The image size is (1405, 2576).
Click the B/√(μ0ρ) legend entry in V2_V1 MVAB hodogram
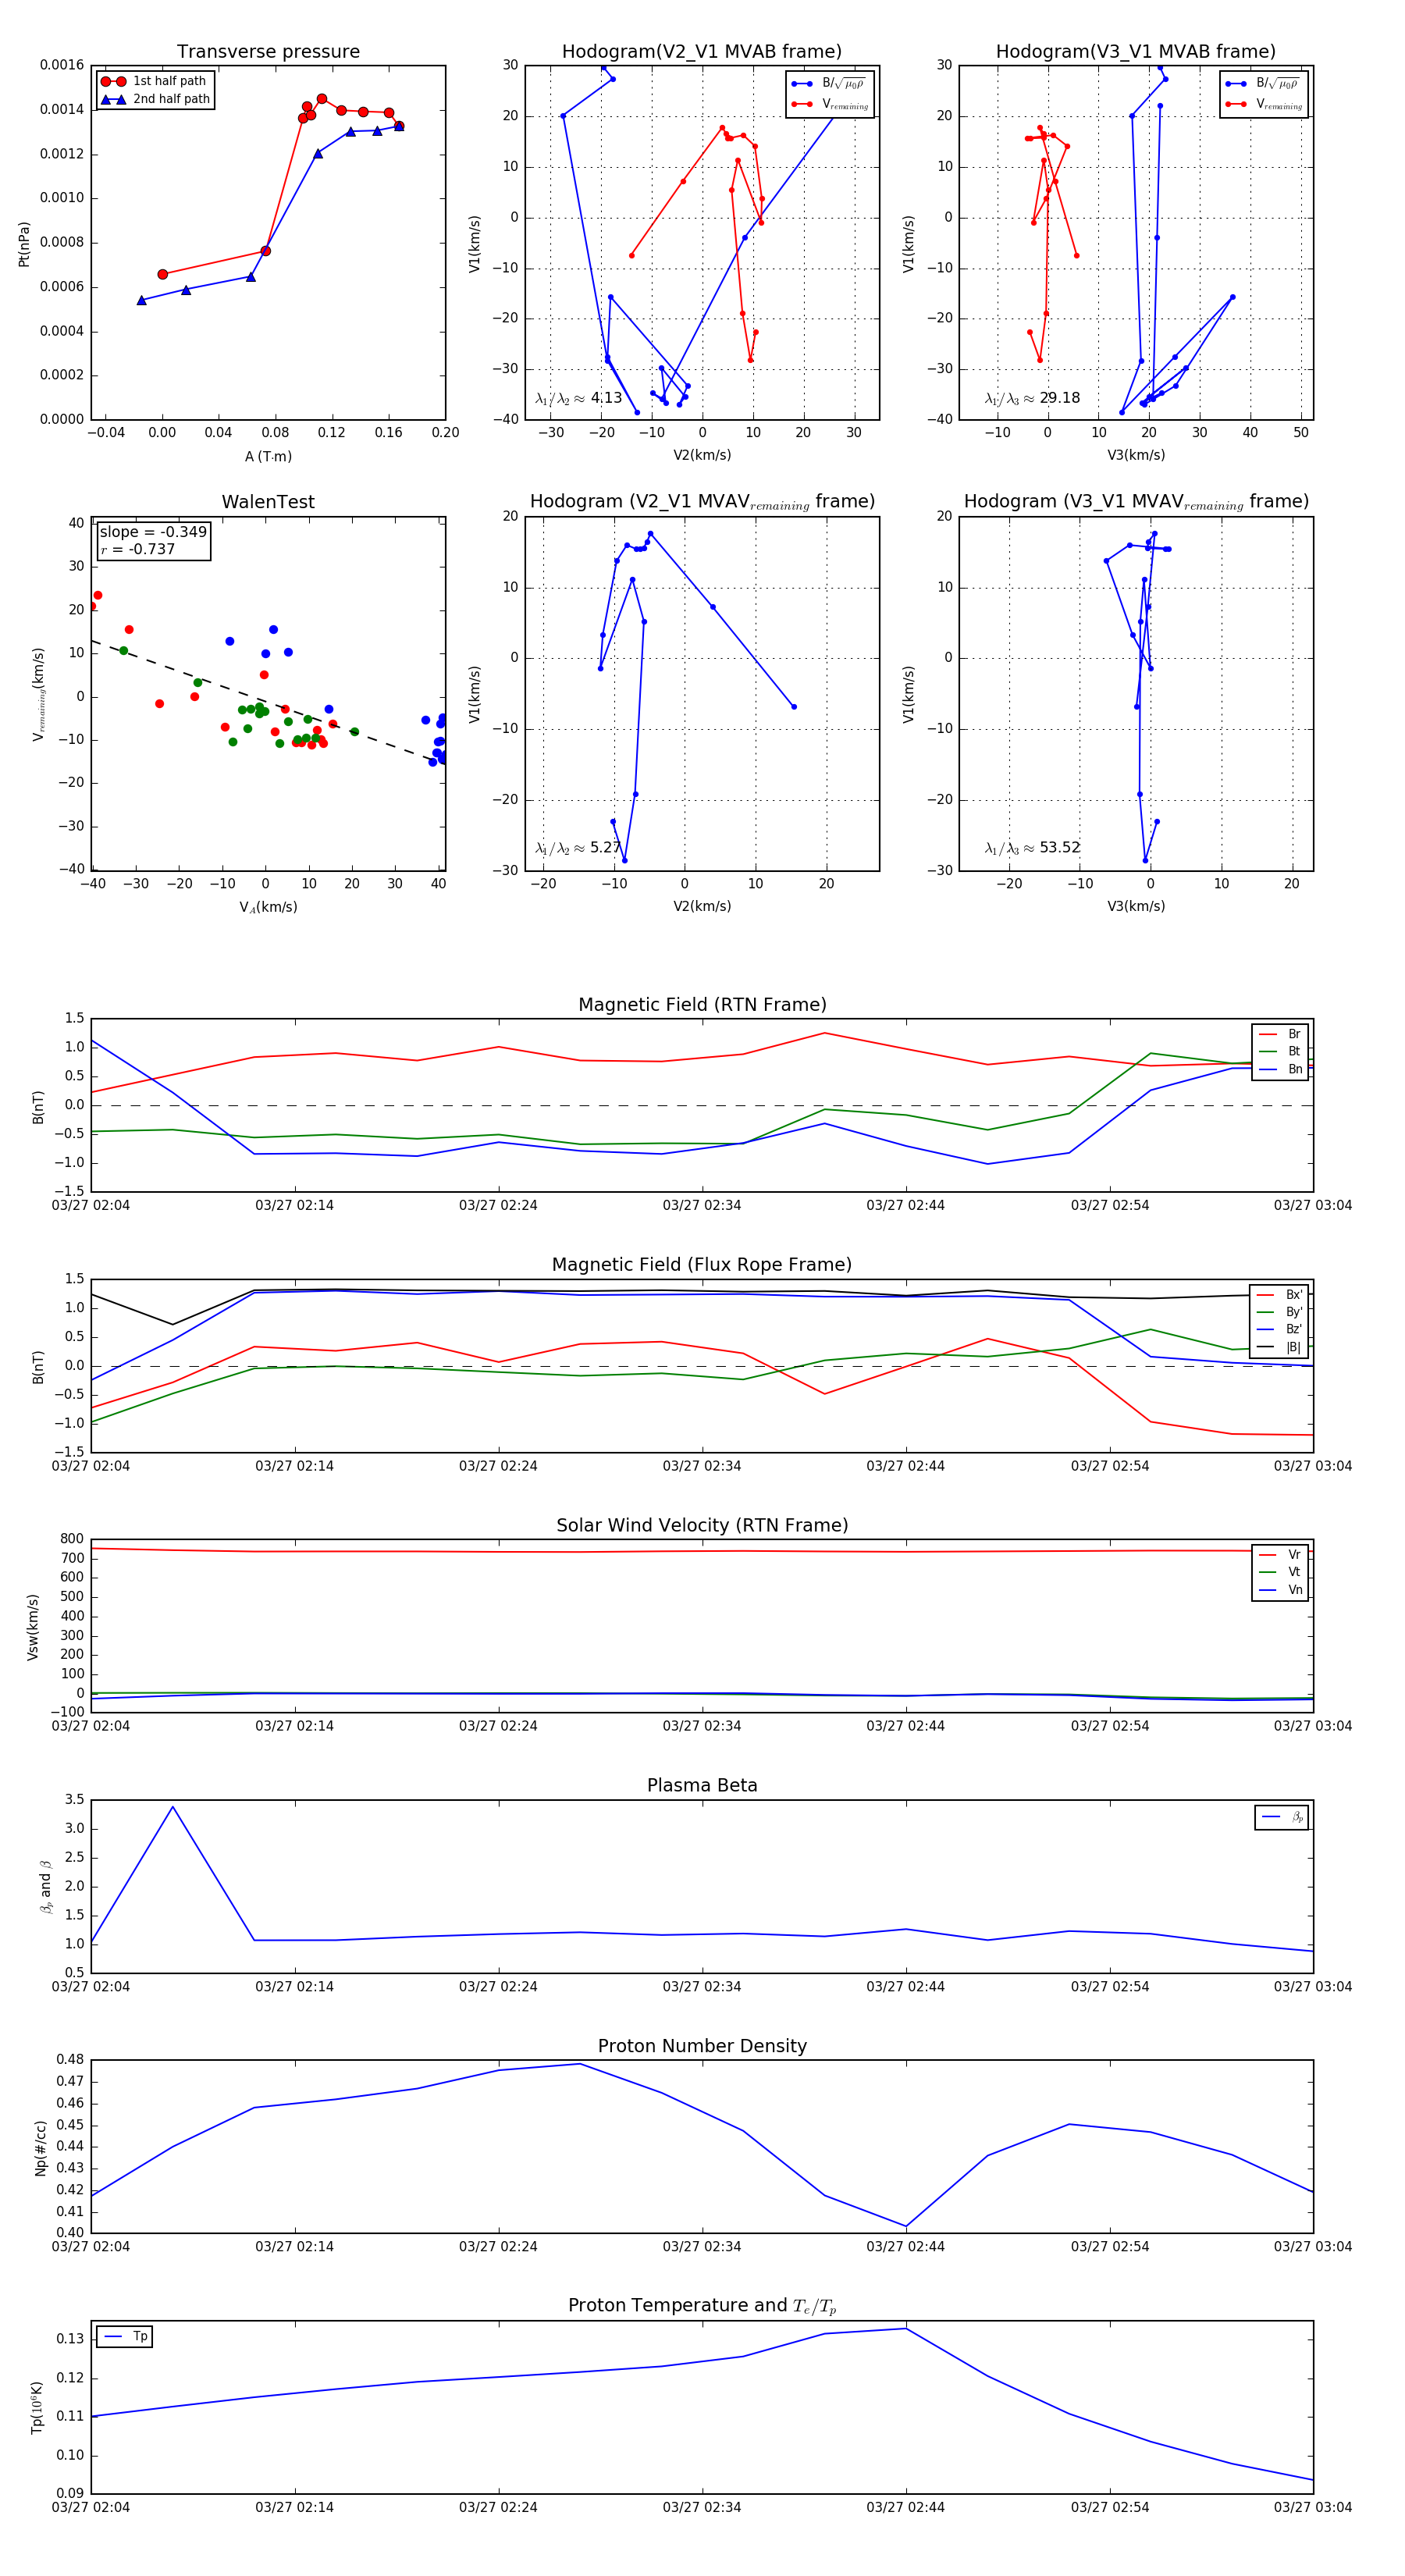click(x=830, y=83)
